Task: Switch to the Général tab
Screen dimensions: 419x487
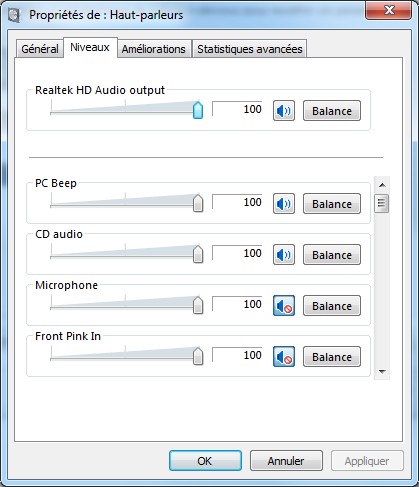Action: click(40, 49)
